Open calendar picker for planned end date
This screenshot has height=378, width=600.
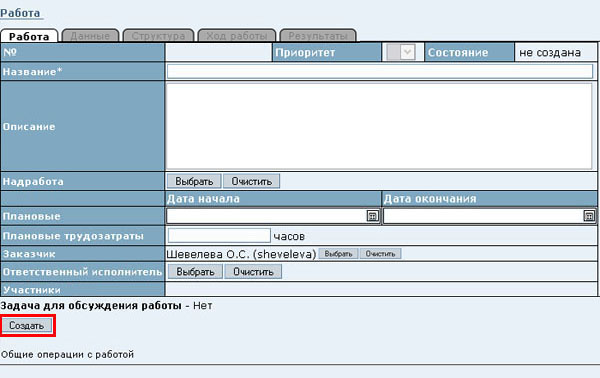click(589, 216)
